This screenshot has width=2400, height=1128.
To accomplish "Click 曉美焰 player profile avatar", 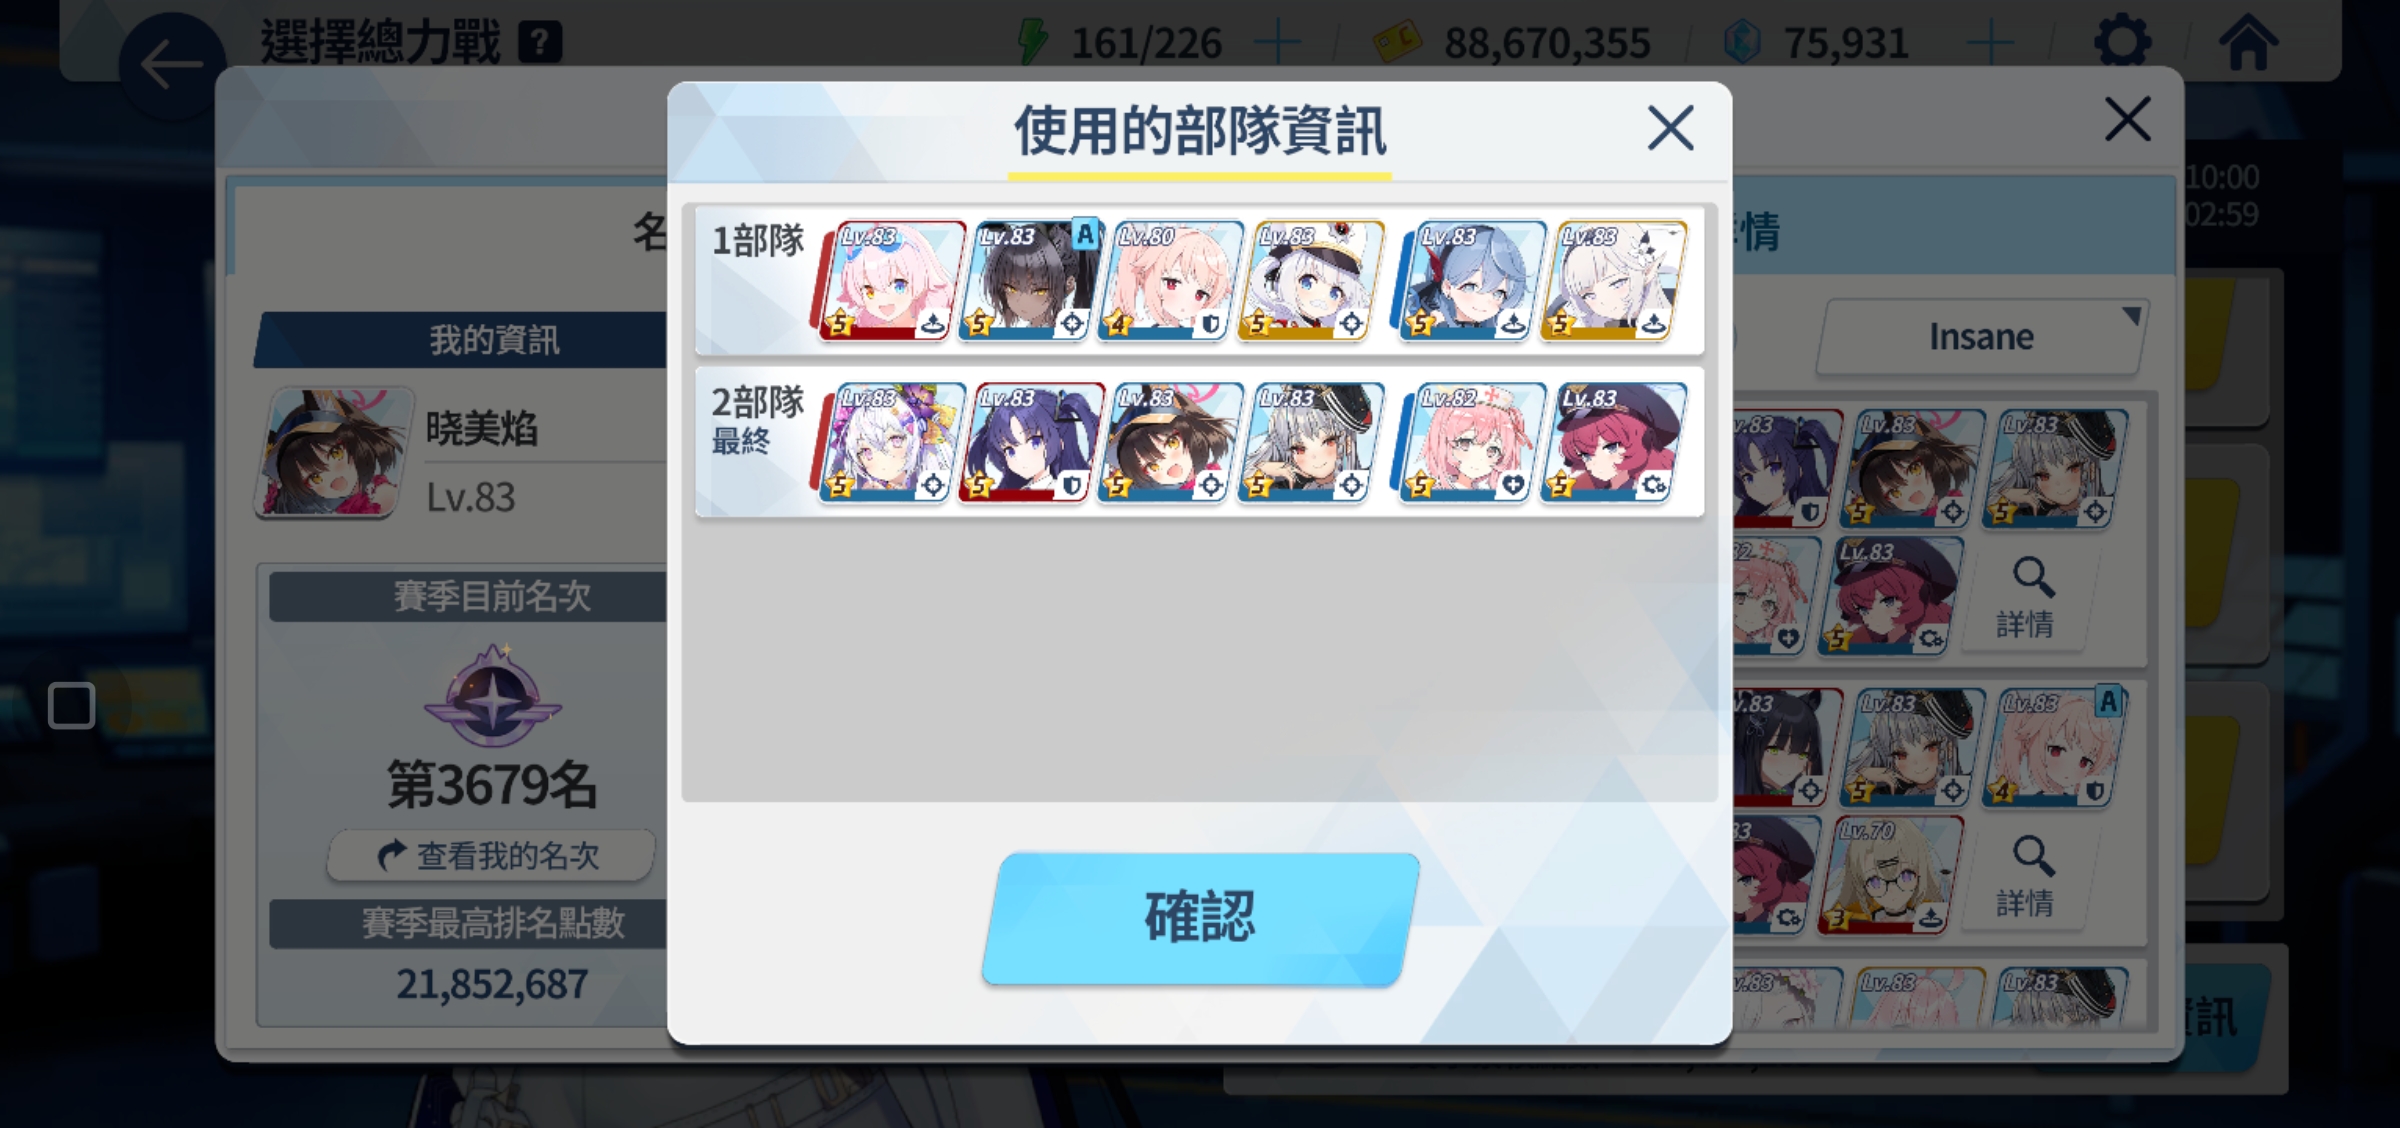I will (336, 452).
